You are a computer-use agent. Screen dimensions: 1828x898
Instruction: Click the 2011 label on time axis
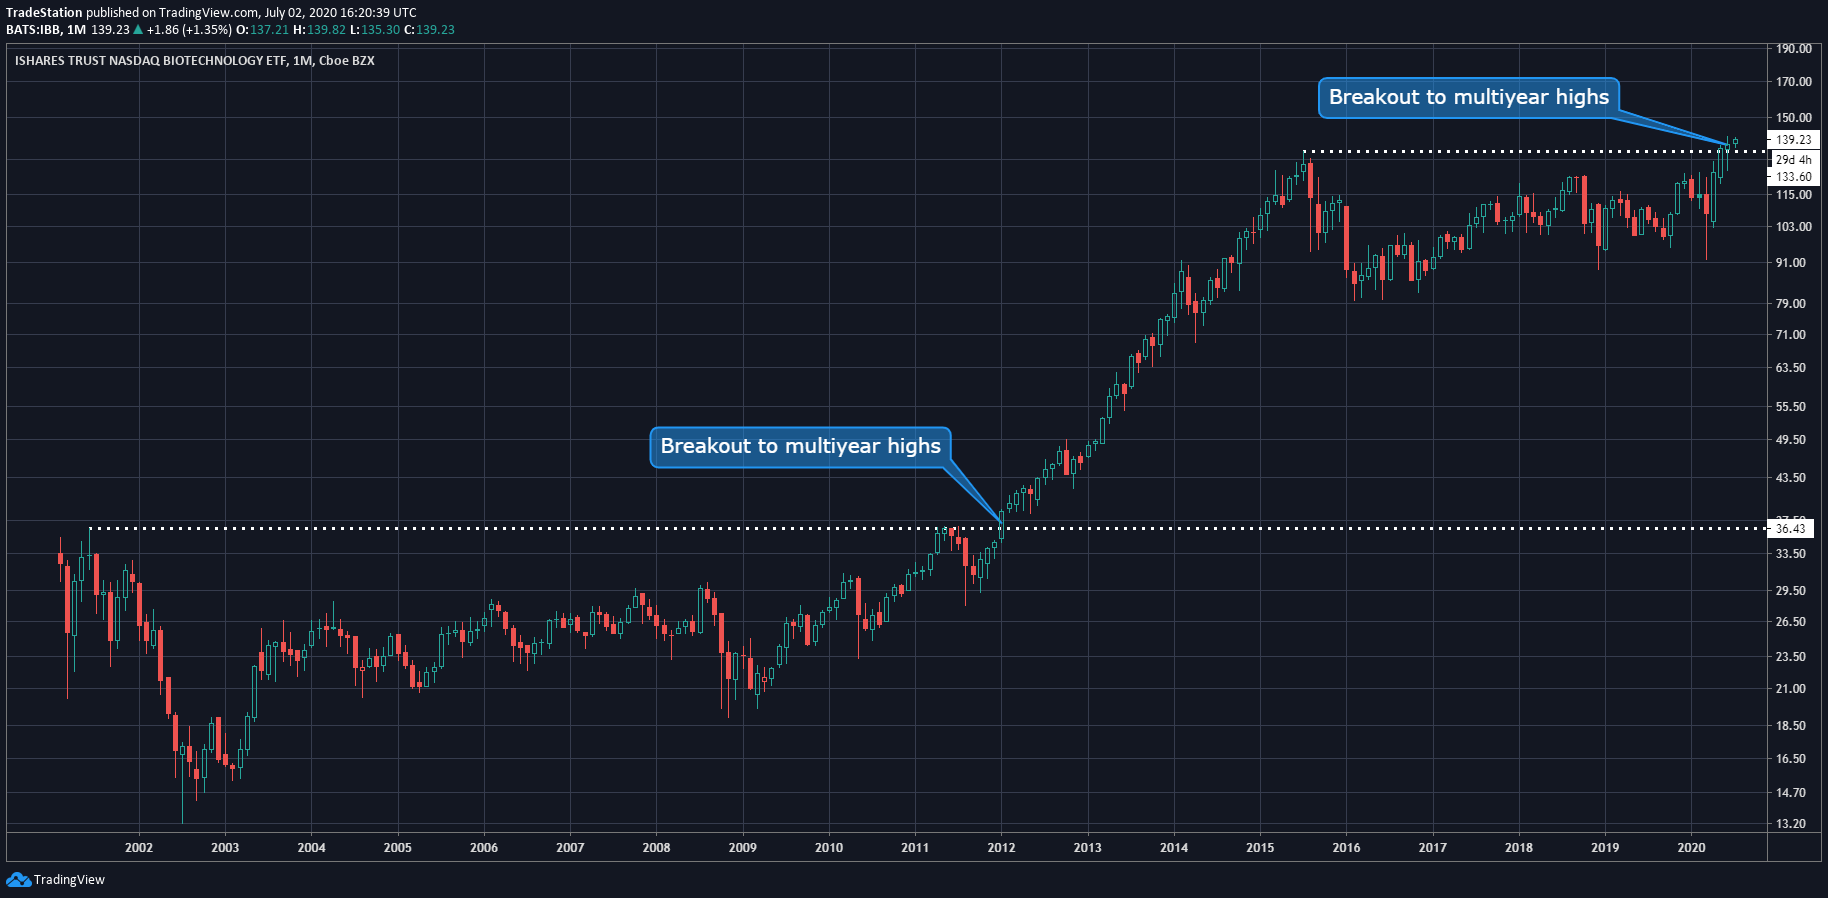point(915,848)
